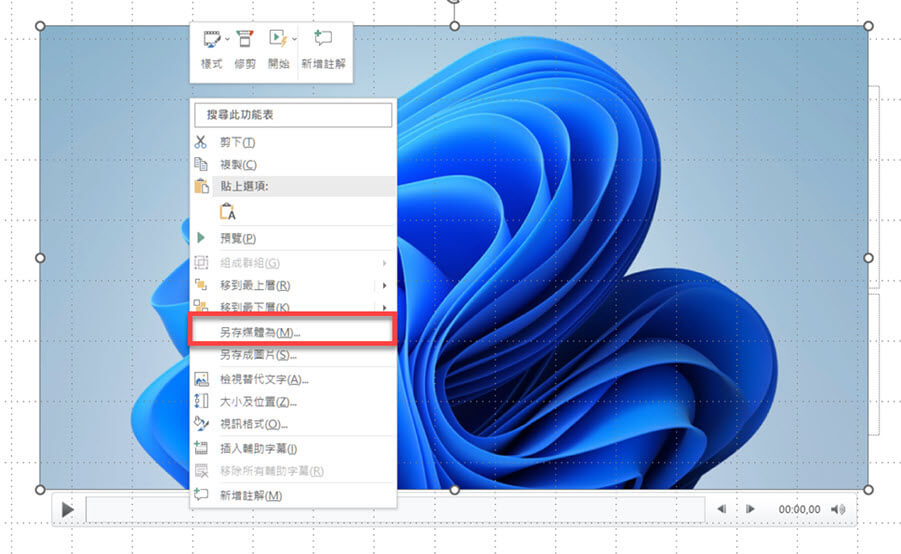The image size is (901, 554).
Task: Expand the 移到最上層 submenu arrow
Action: pyautogui.click(x=384, y=285)
